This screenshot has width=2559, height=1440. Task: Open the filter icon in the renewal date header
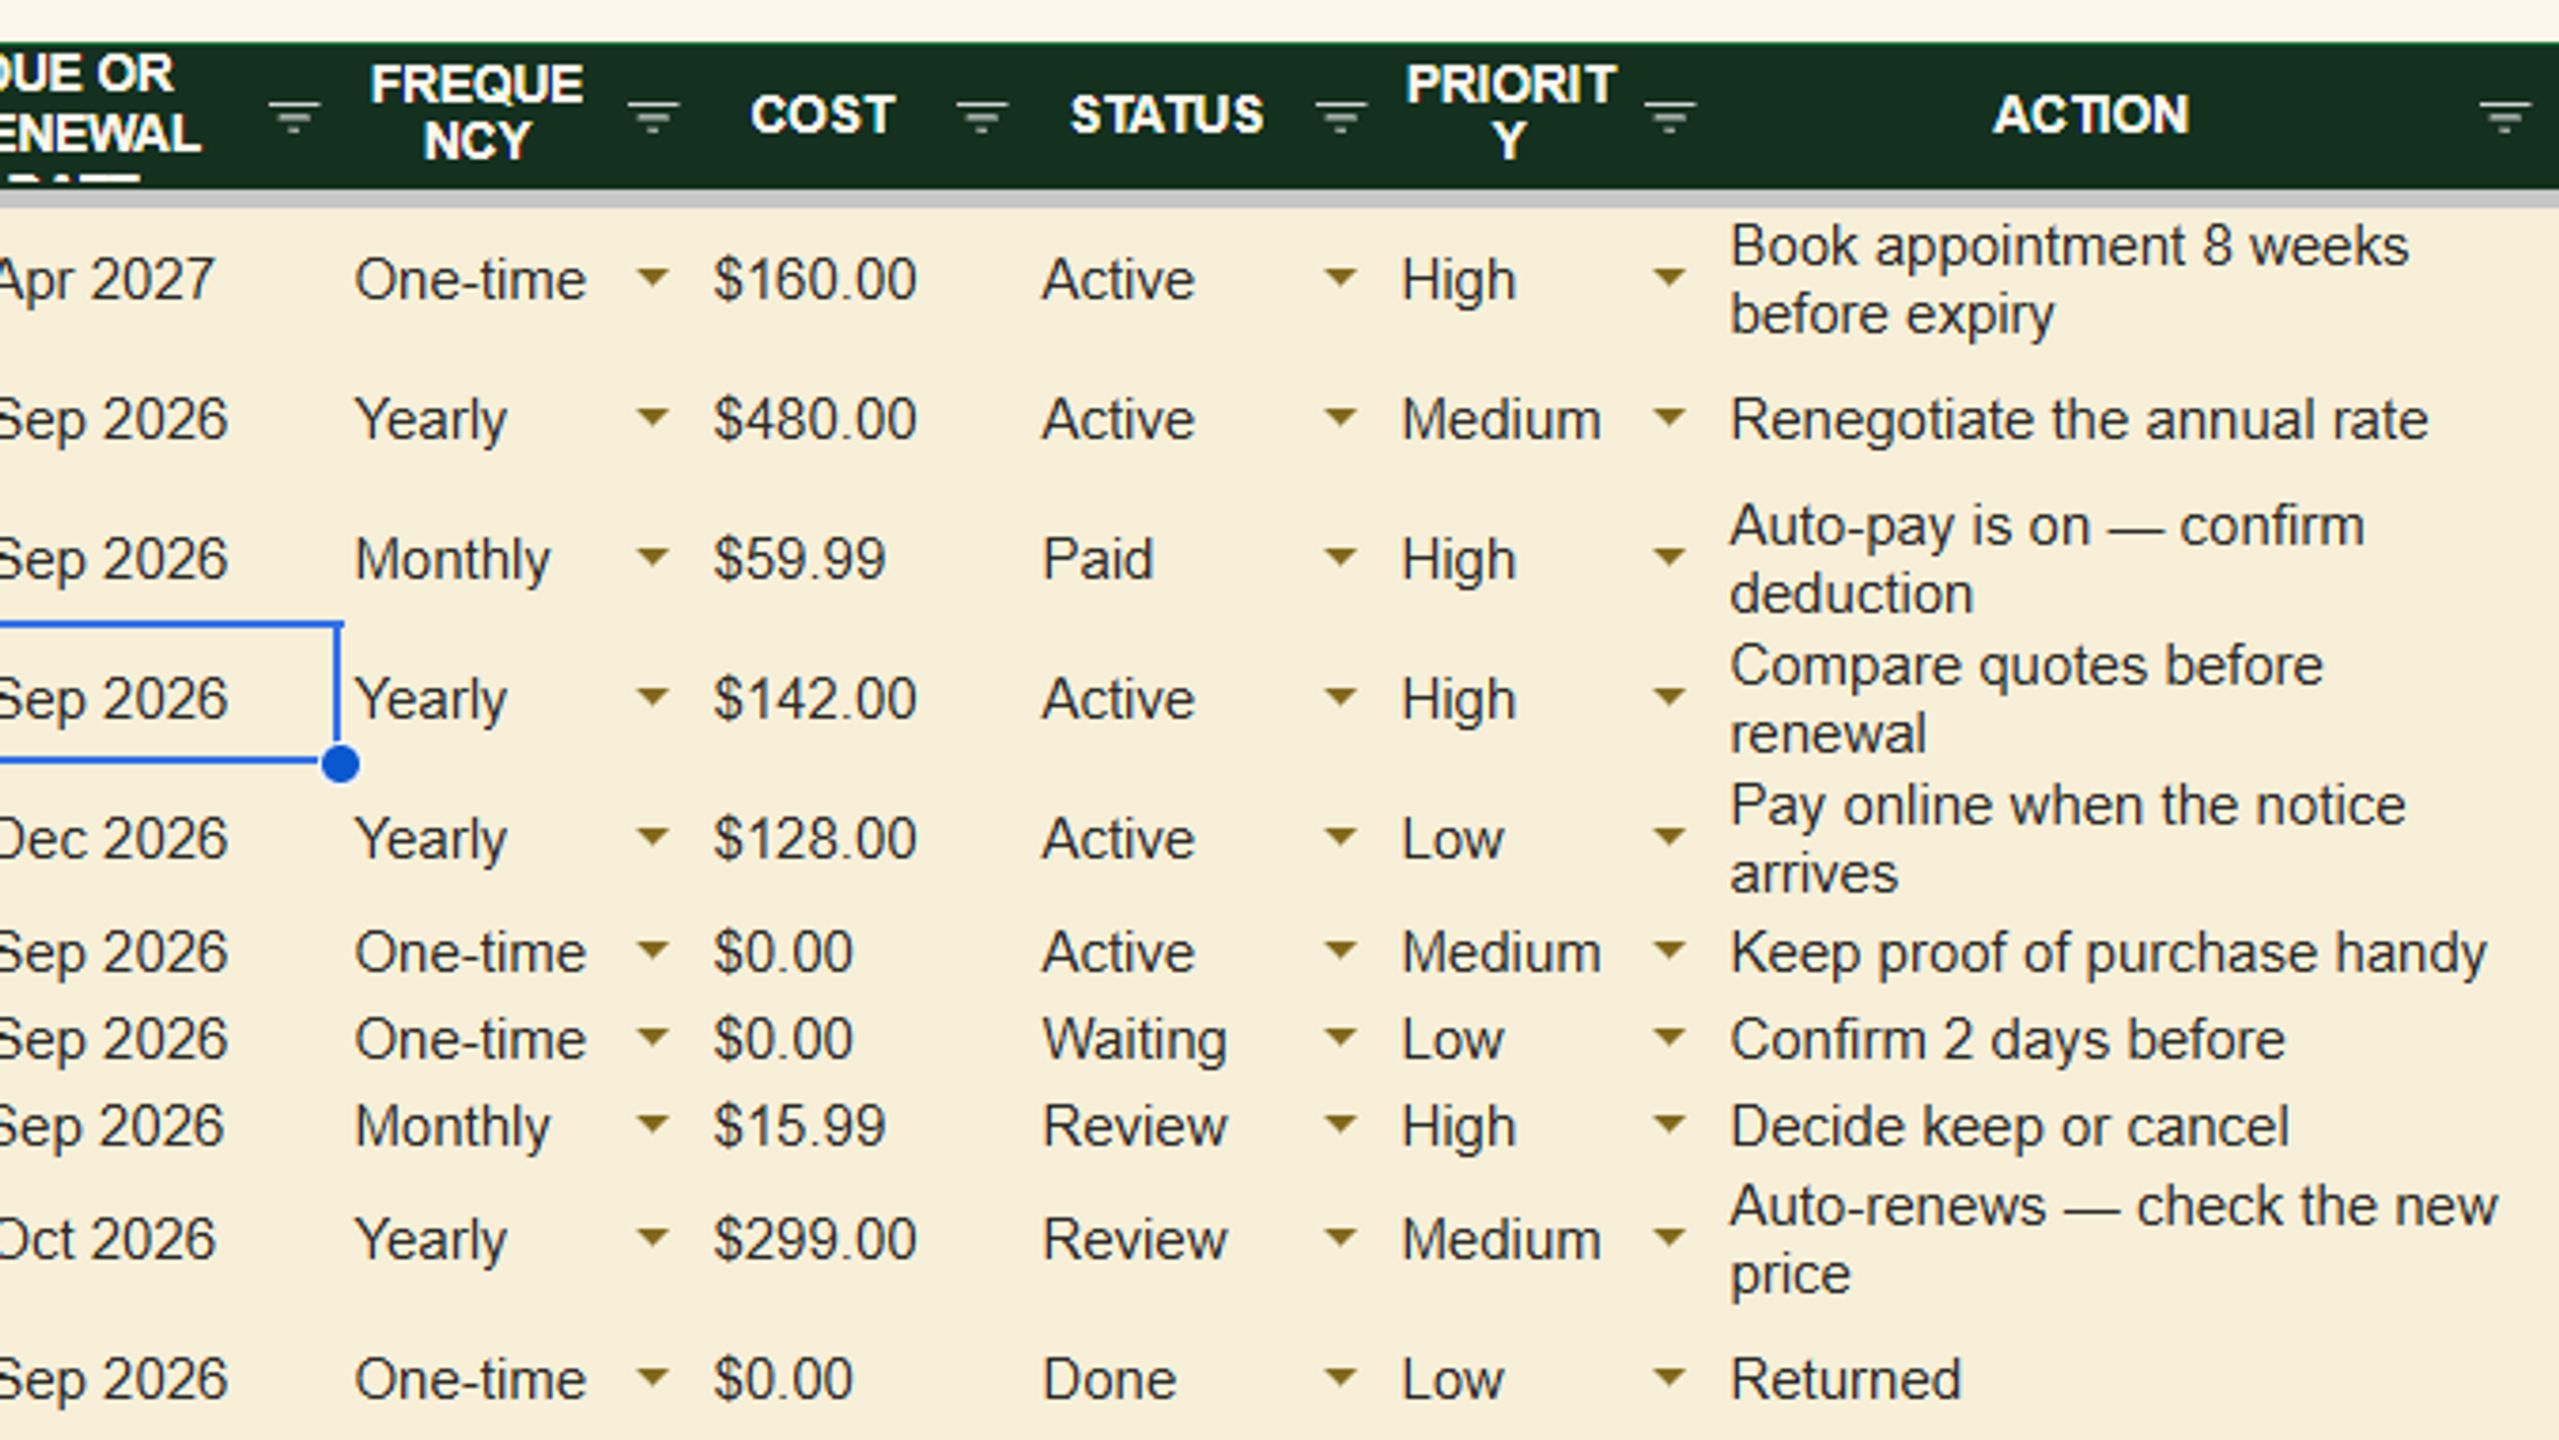(294, 118)
